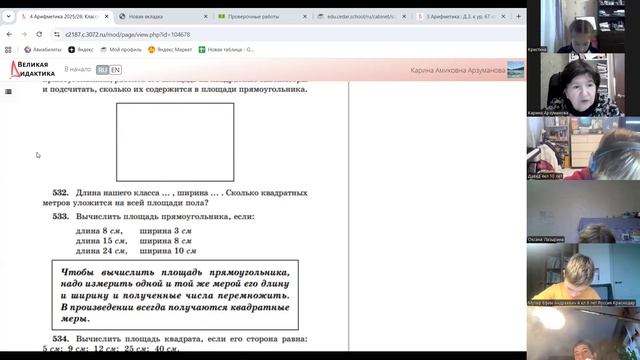Click the Великая Дидактика logo
This screenshot has height=360, width=640.
[x=32, y=69]
